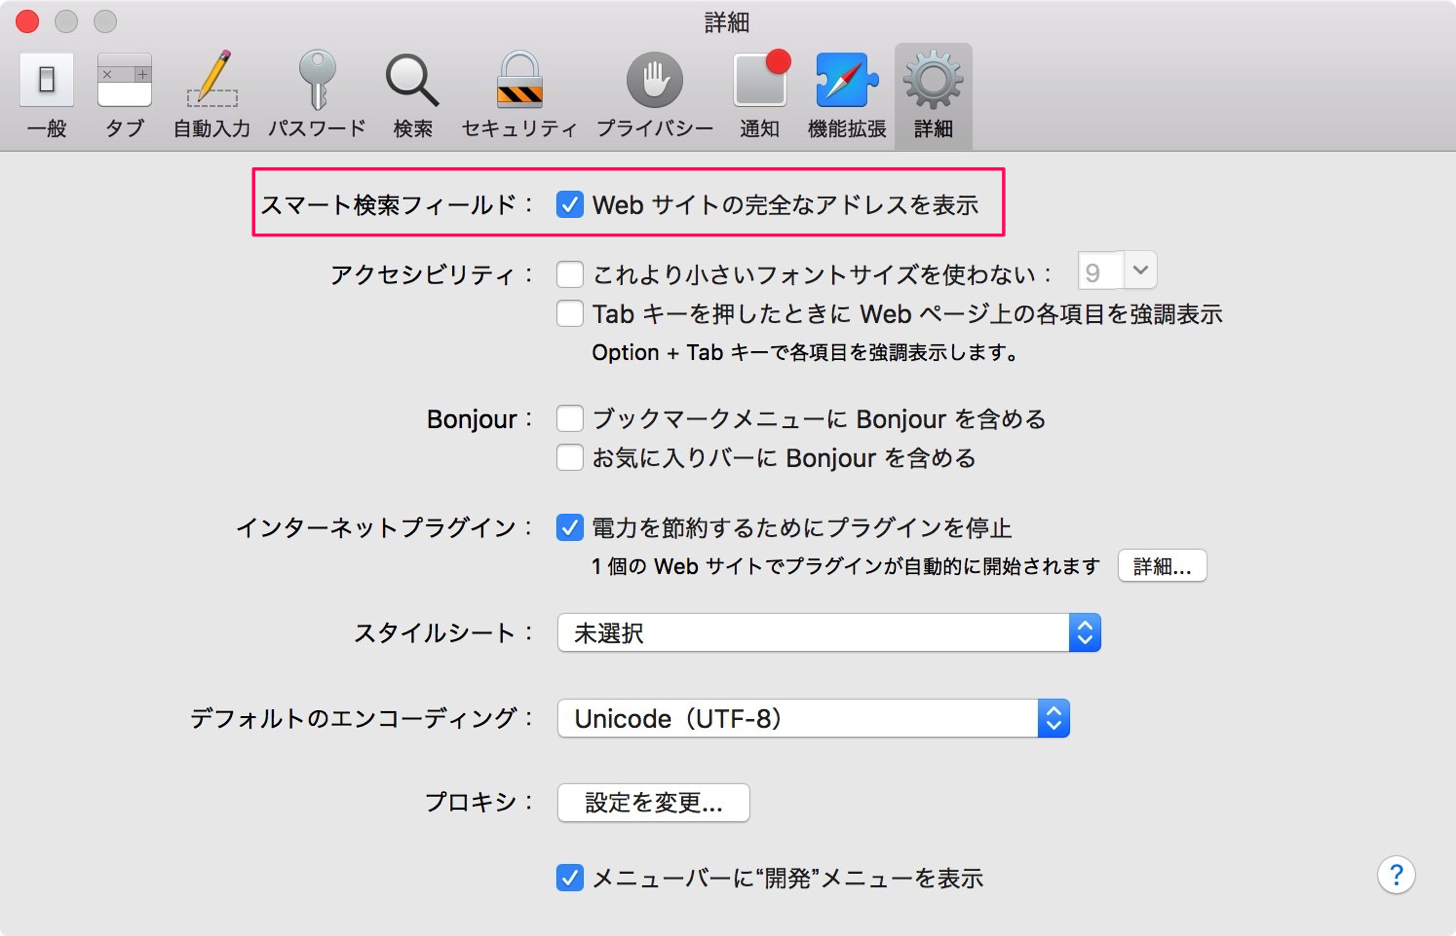Enable これより小さいフォントサイズを使わない checkbox
Viewport: 1456px width, 936px height.
tap(570, 274)
